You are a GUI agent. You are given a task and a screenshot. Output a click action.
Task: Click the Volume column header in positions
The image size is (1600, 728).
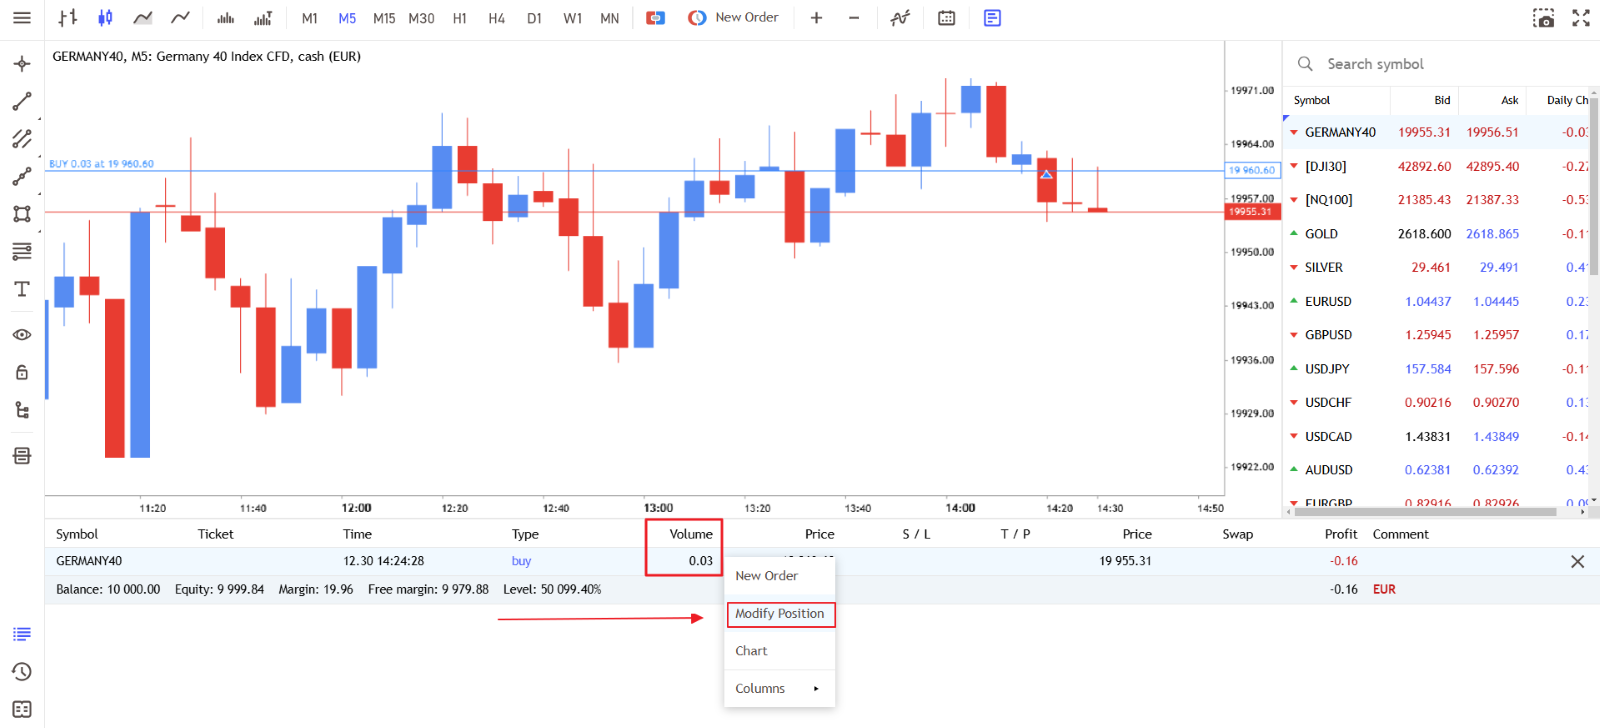point(691,534)
